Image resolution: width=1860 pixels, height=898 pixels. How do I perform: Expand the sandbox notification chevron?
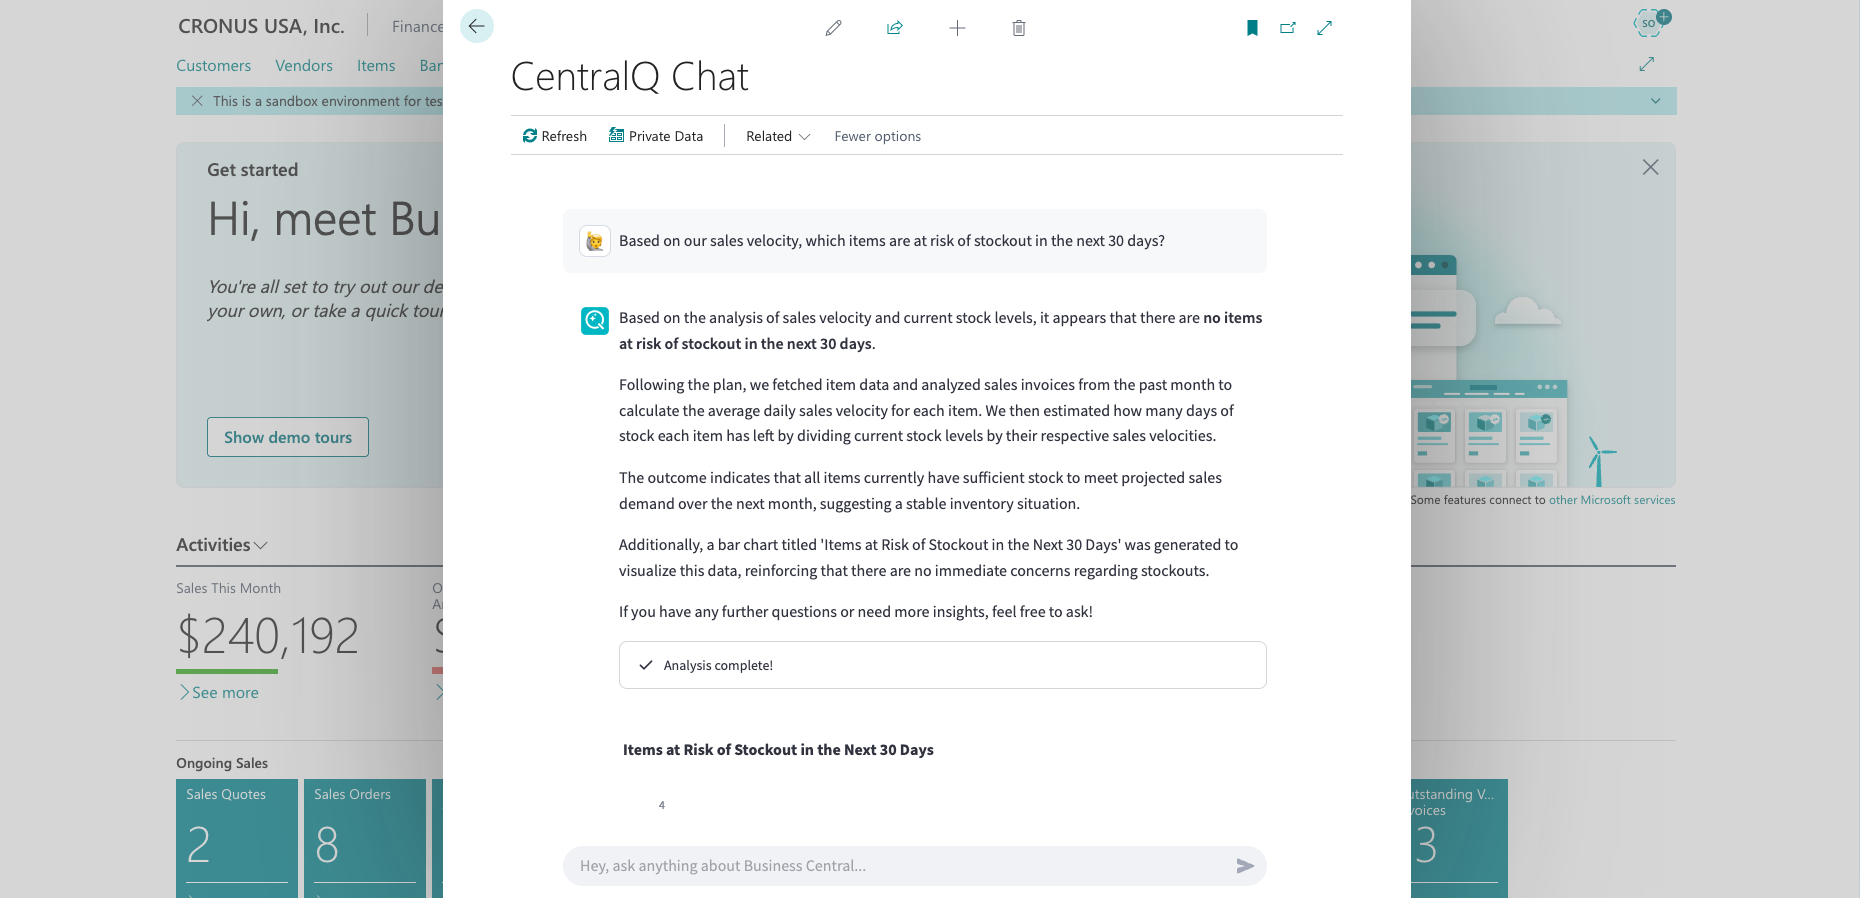(x=1655, y=101)
